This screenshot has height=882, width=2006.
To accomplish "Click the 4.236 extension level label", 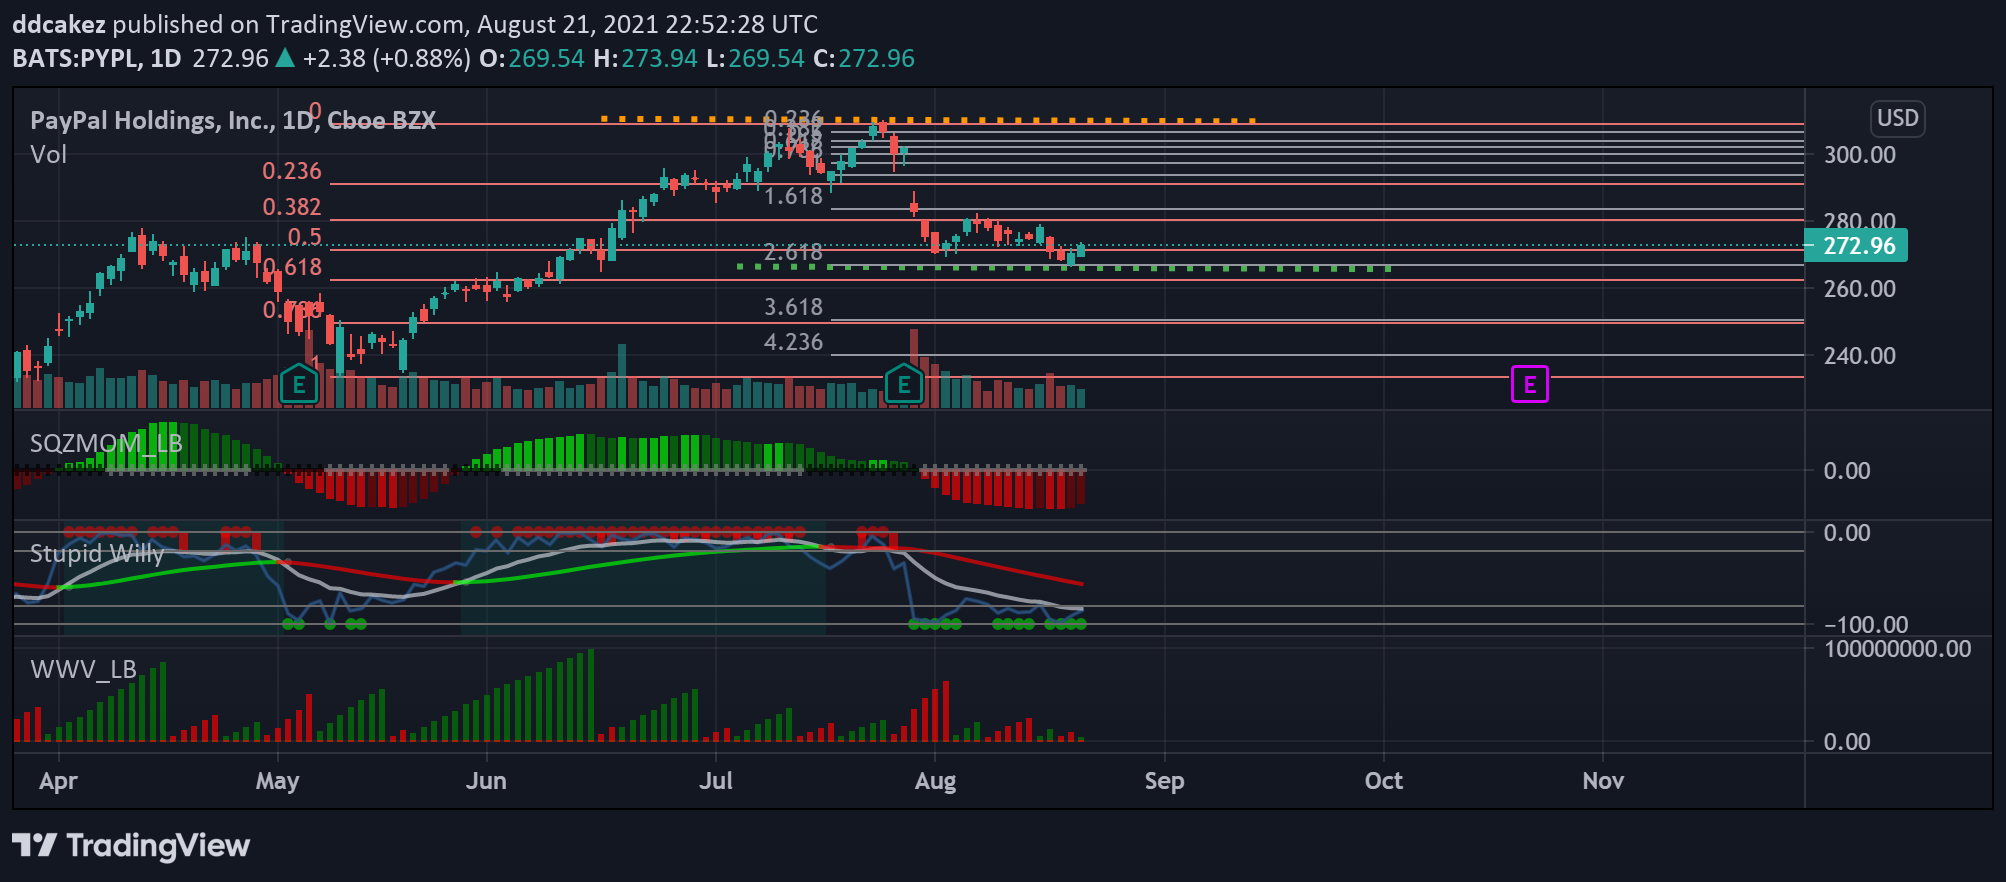I will [793, 342].
